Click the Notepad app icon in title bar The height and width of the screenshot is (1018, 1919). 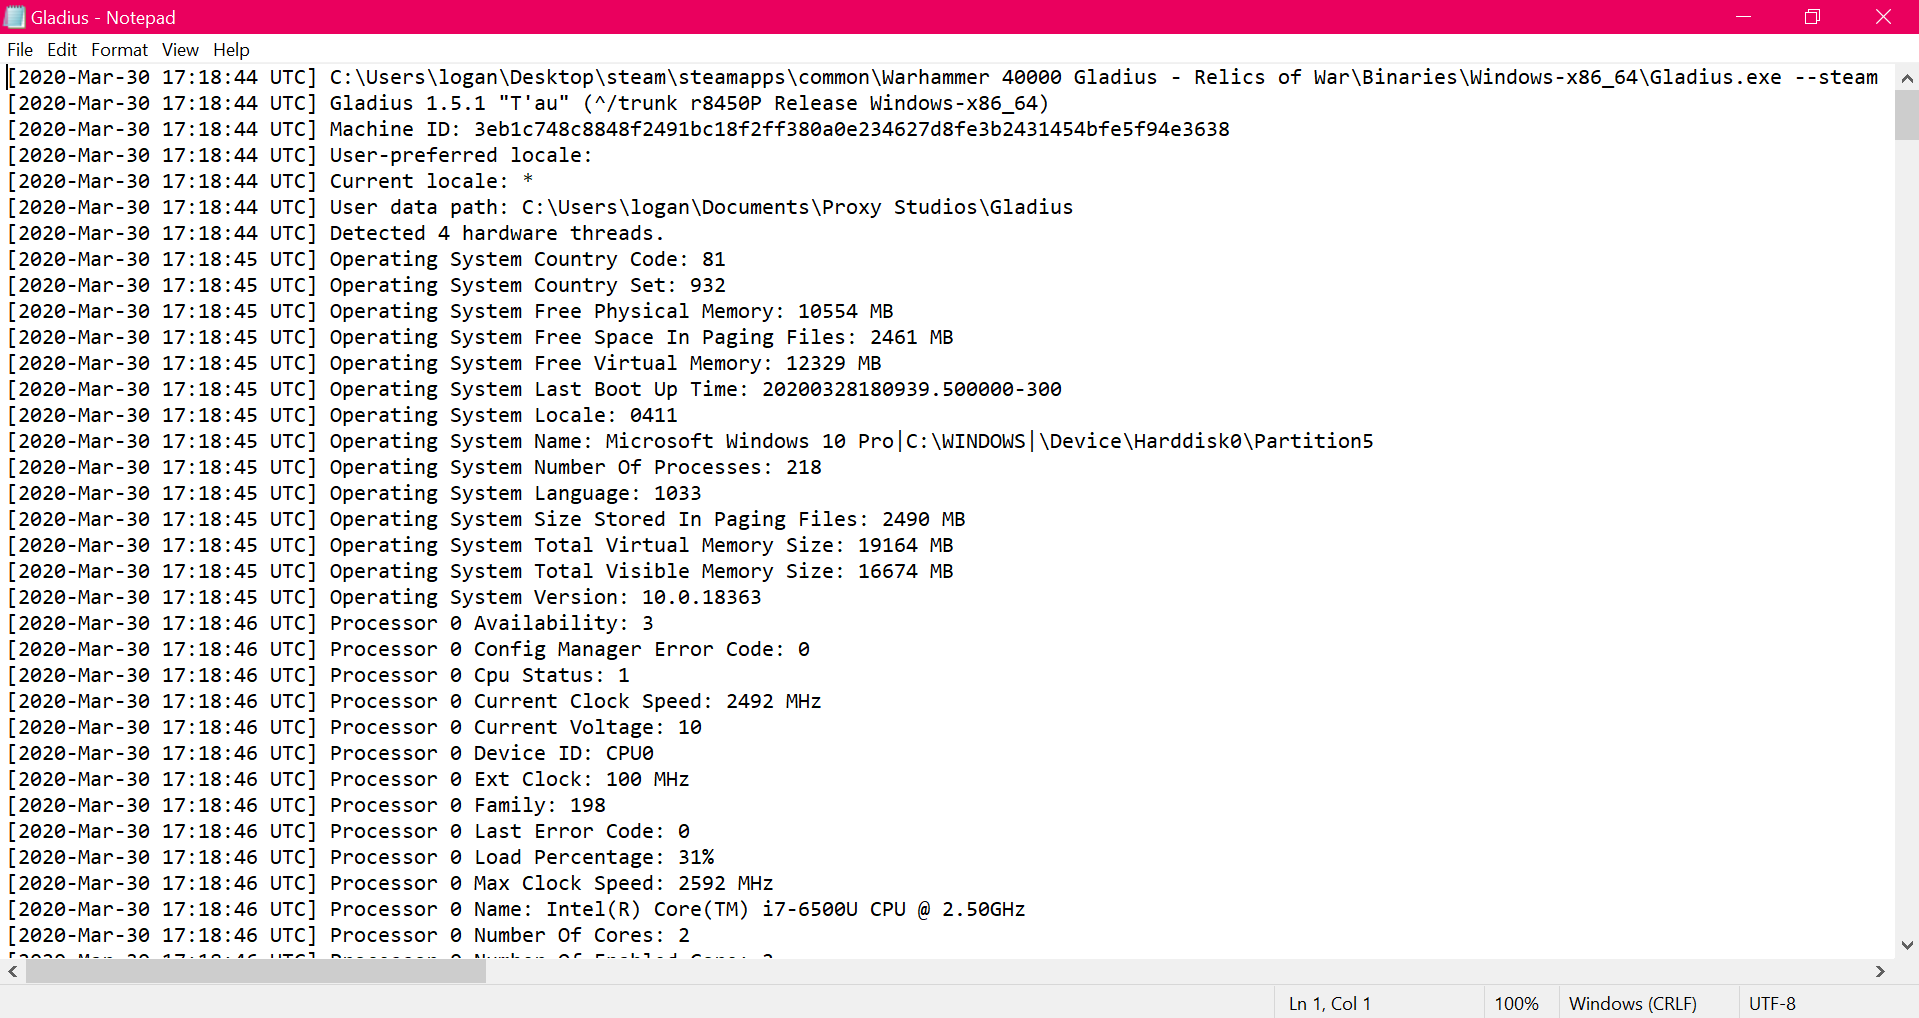(15, 17)
